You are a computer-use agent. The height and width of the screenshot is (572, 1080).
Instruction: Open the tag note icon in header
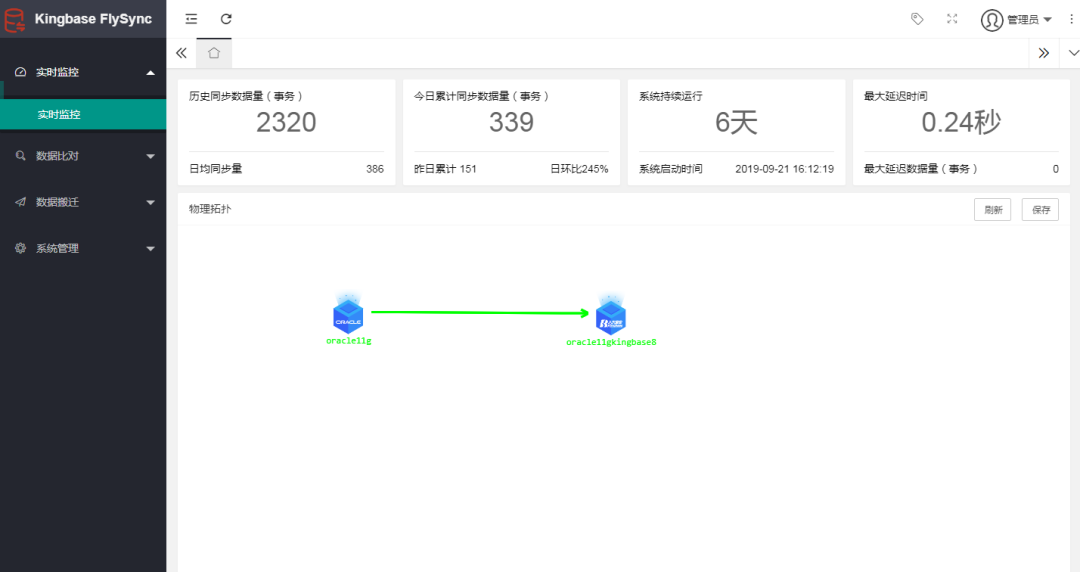(917, 19)
